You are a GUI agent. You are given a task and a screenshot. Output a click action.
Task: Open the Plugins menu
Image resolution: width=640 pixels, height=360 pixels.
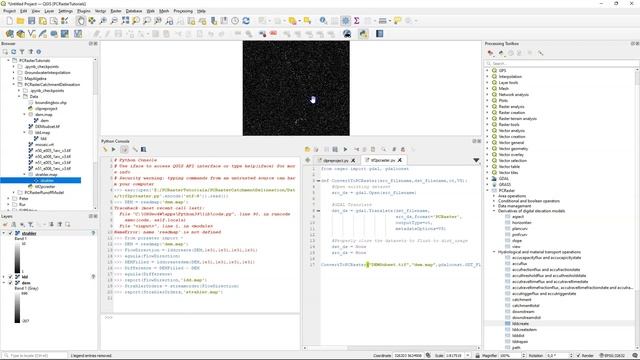(x=84, y=11)
